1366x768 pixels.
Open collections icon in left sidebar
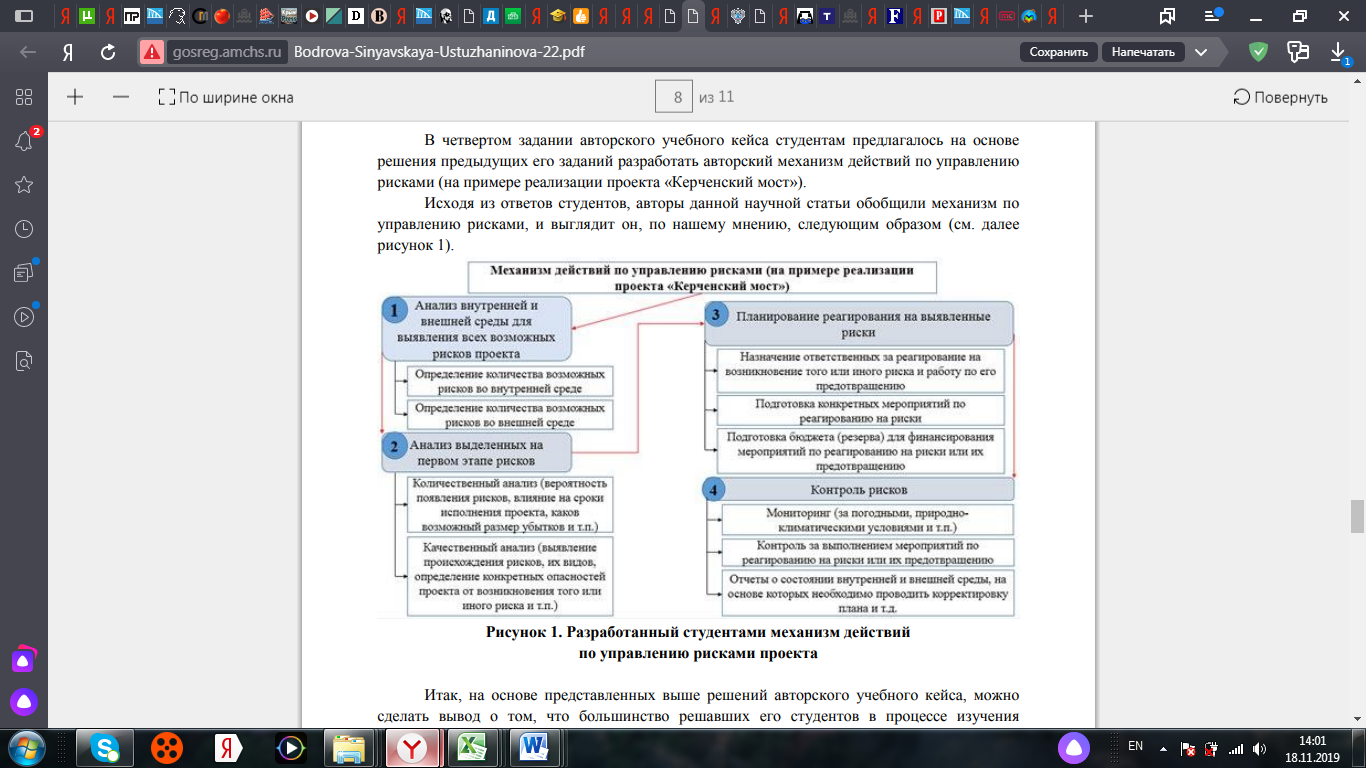pos(24,272)
